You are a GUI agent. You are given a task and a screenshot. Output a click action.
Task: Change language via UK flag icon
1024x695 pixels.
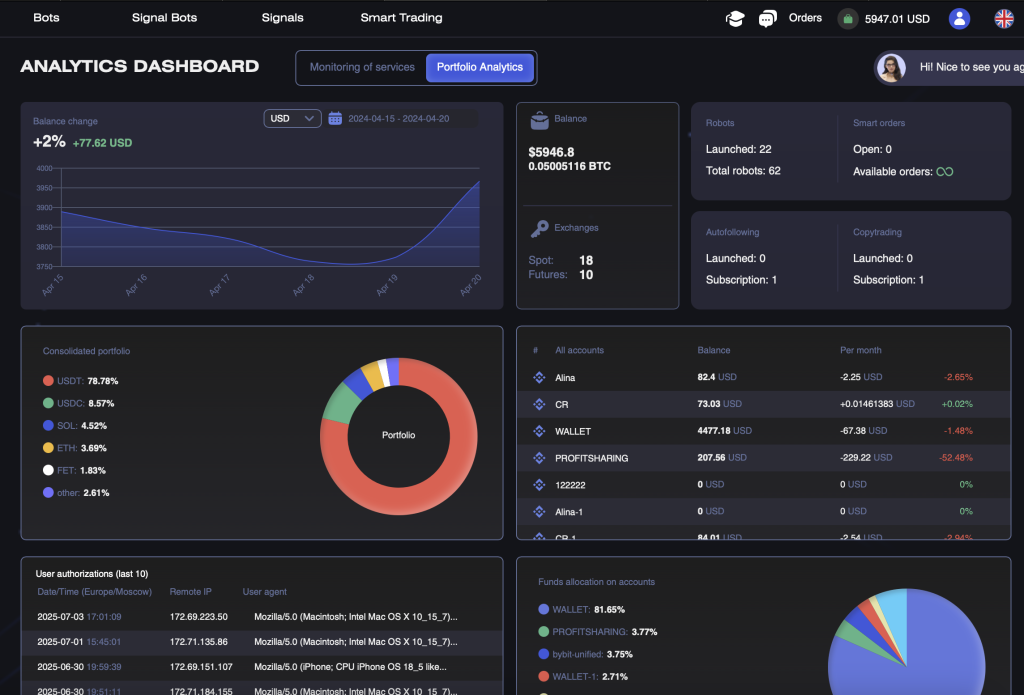[1004, 18]
